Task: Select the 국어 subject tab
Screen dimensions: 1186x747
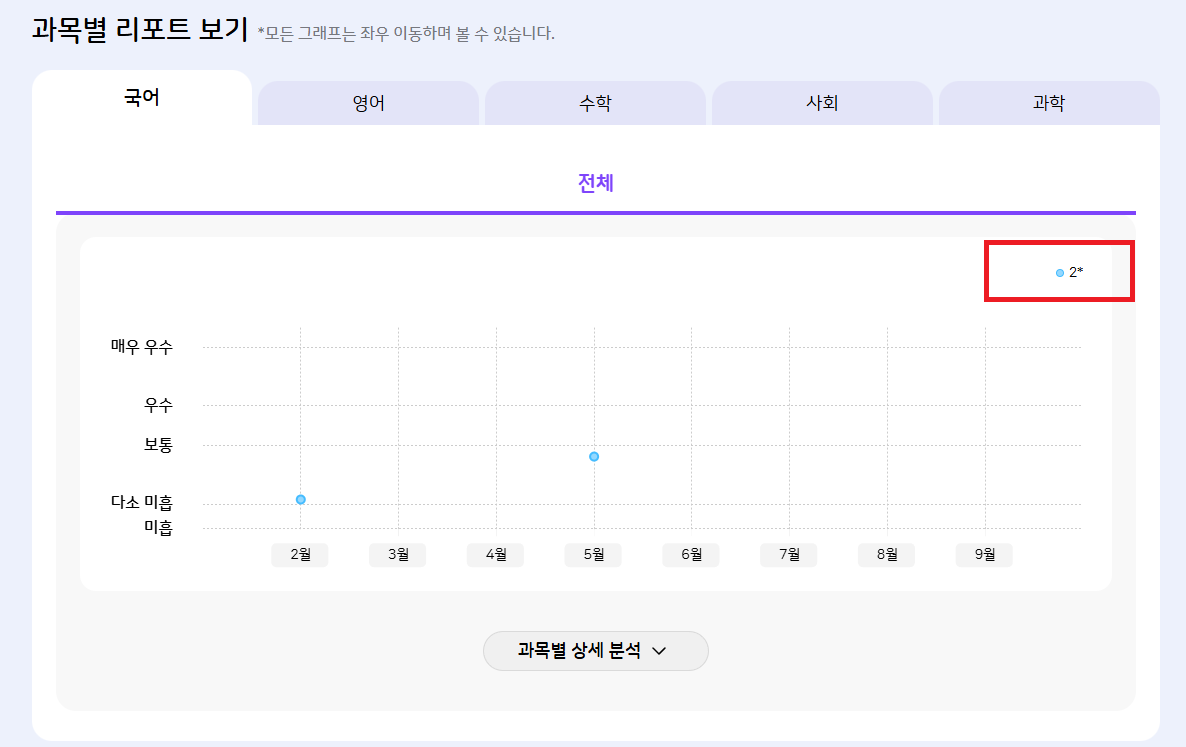Action: 142,98
